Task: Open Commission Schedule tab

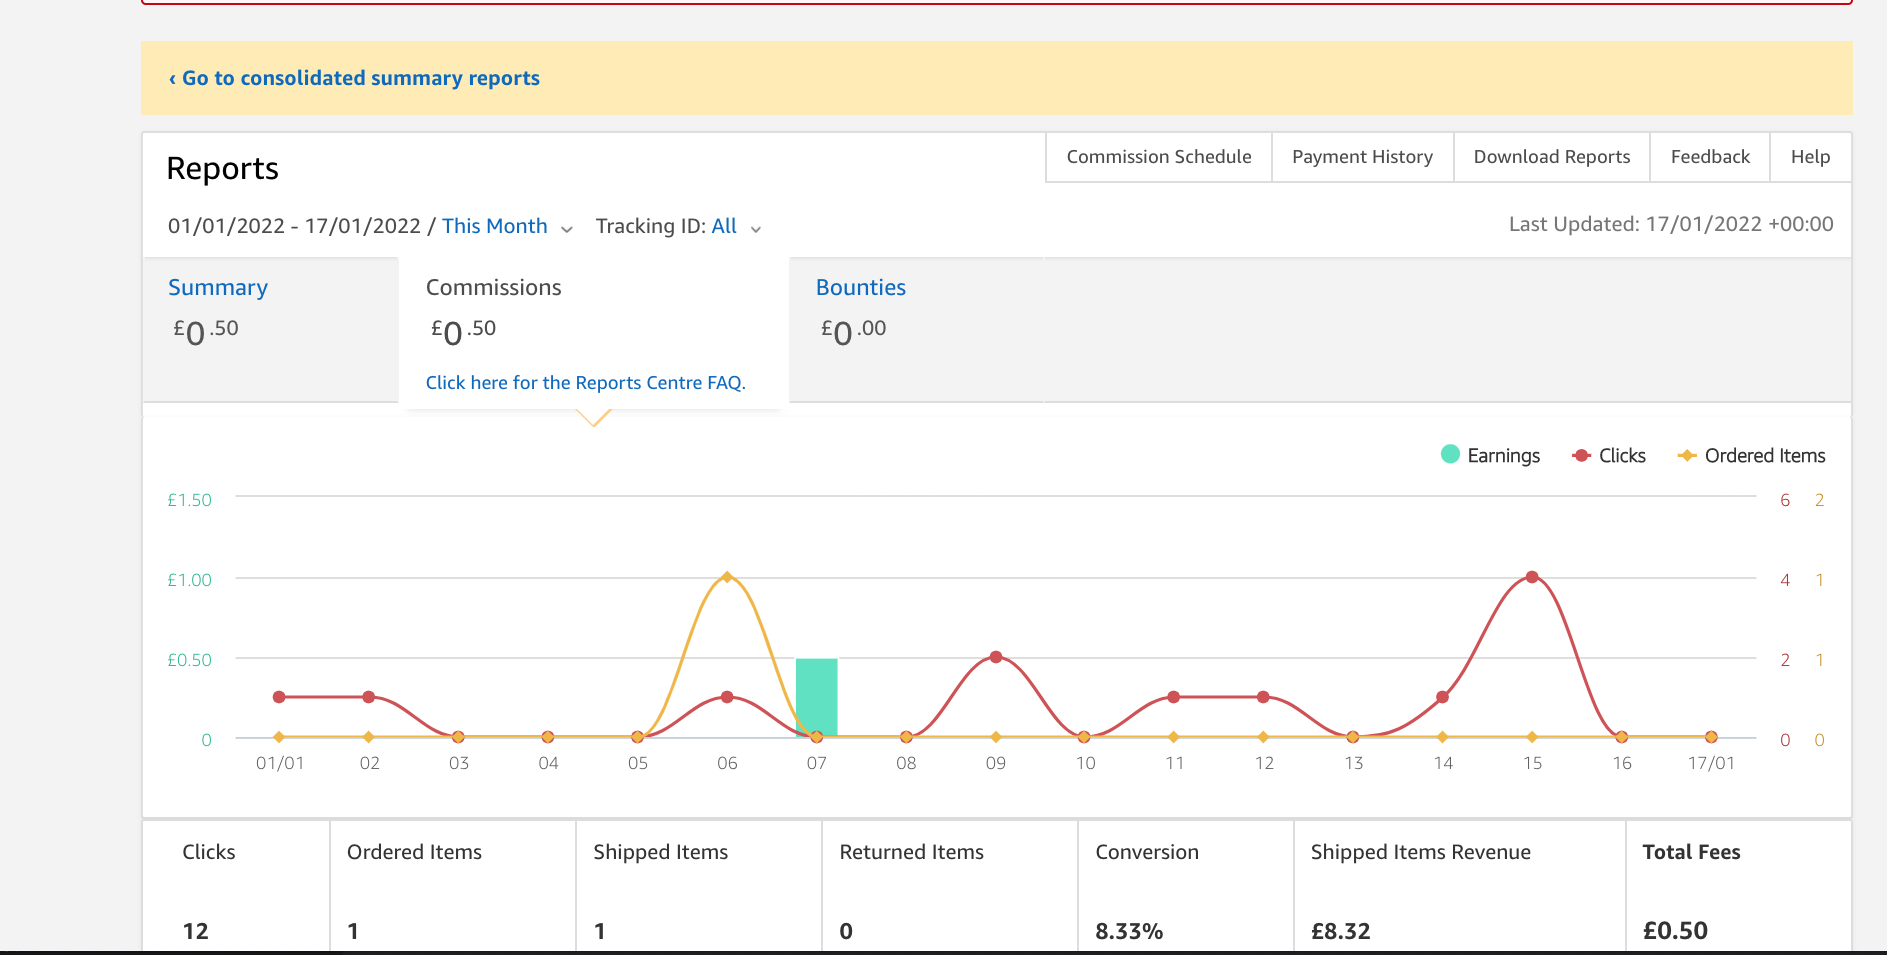Action: tap(1158, 157)
